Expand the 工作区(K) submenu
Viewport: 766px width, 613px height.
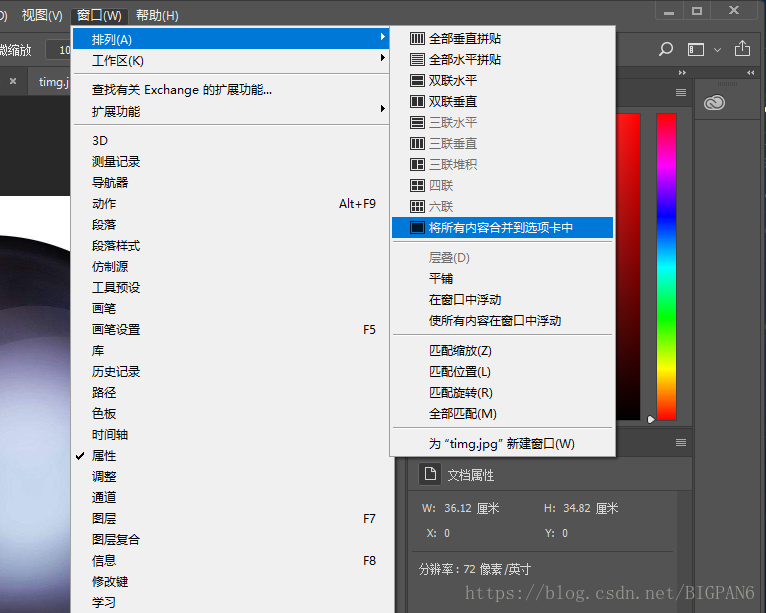coord(231,61)
